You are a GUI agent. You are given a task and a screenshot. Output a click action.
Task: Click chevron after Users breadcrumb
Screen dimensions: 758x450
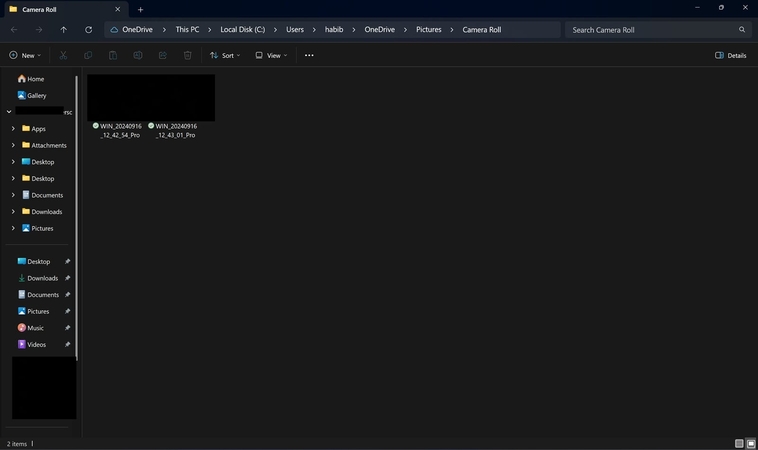pyautogui.click(x=314, y=30)
